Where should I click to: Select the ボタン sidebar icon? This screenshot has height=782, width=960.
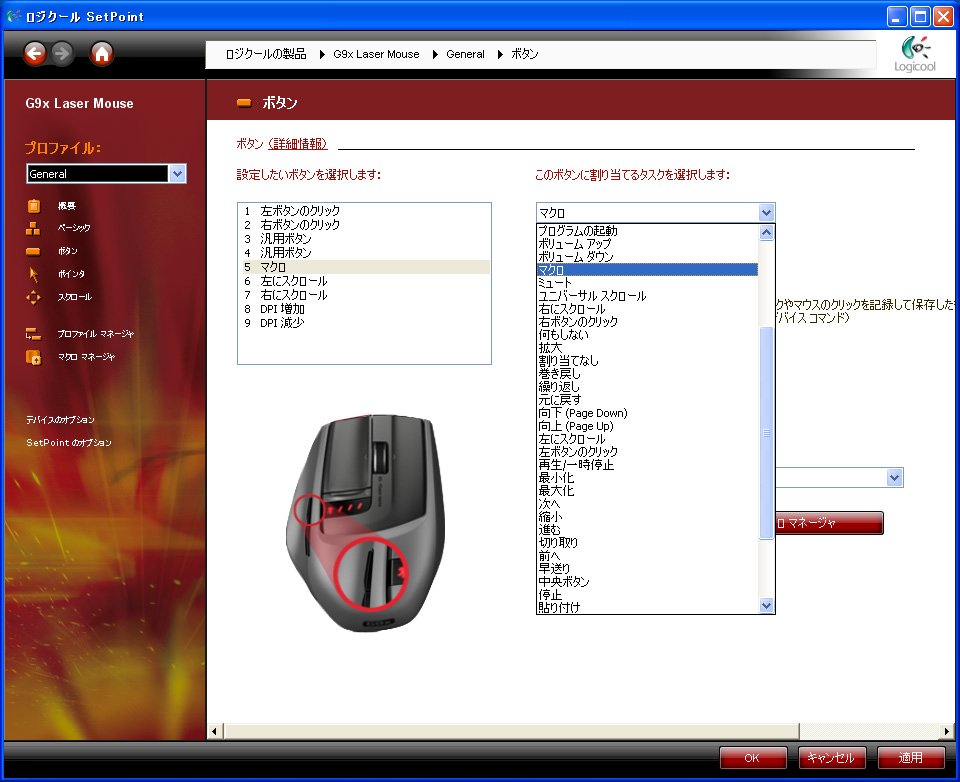coord(34,251)
